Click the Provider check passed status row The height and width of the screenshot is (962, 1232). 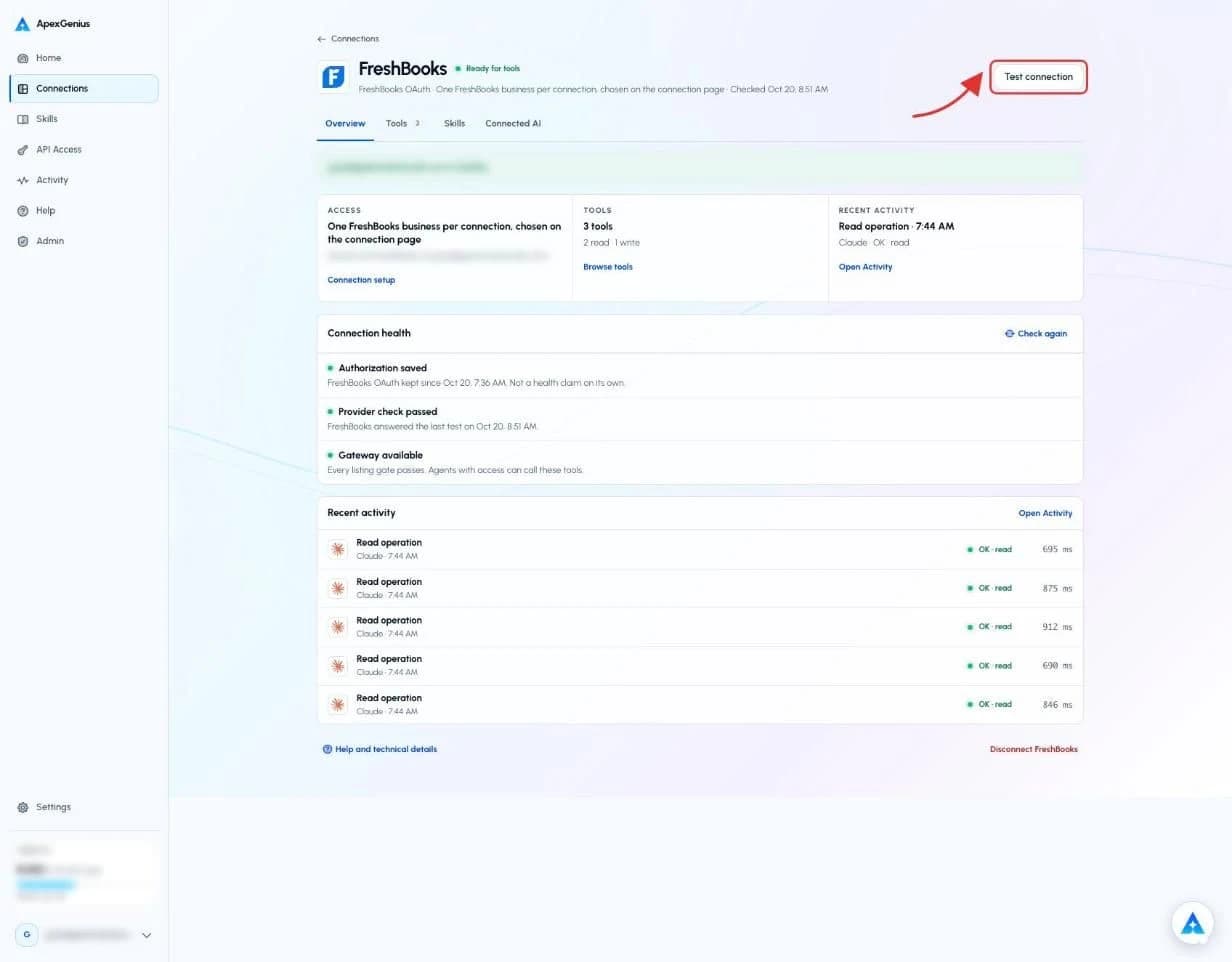click(700, 418)
